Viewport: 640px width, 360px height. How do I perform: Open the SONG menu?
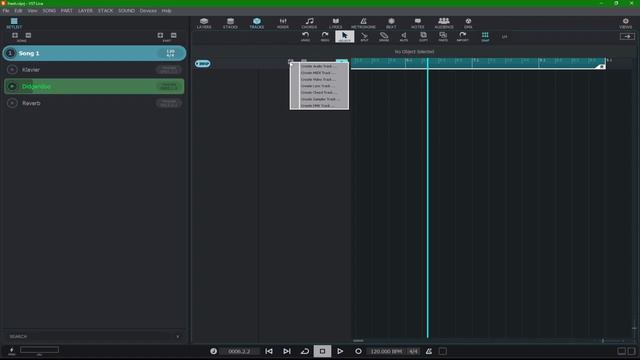[49, 11]
